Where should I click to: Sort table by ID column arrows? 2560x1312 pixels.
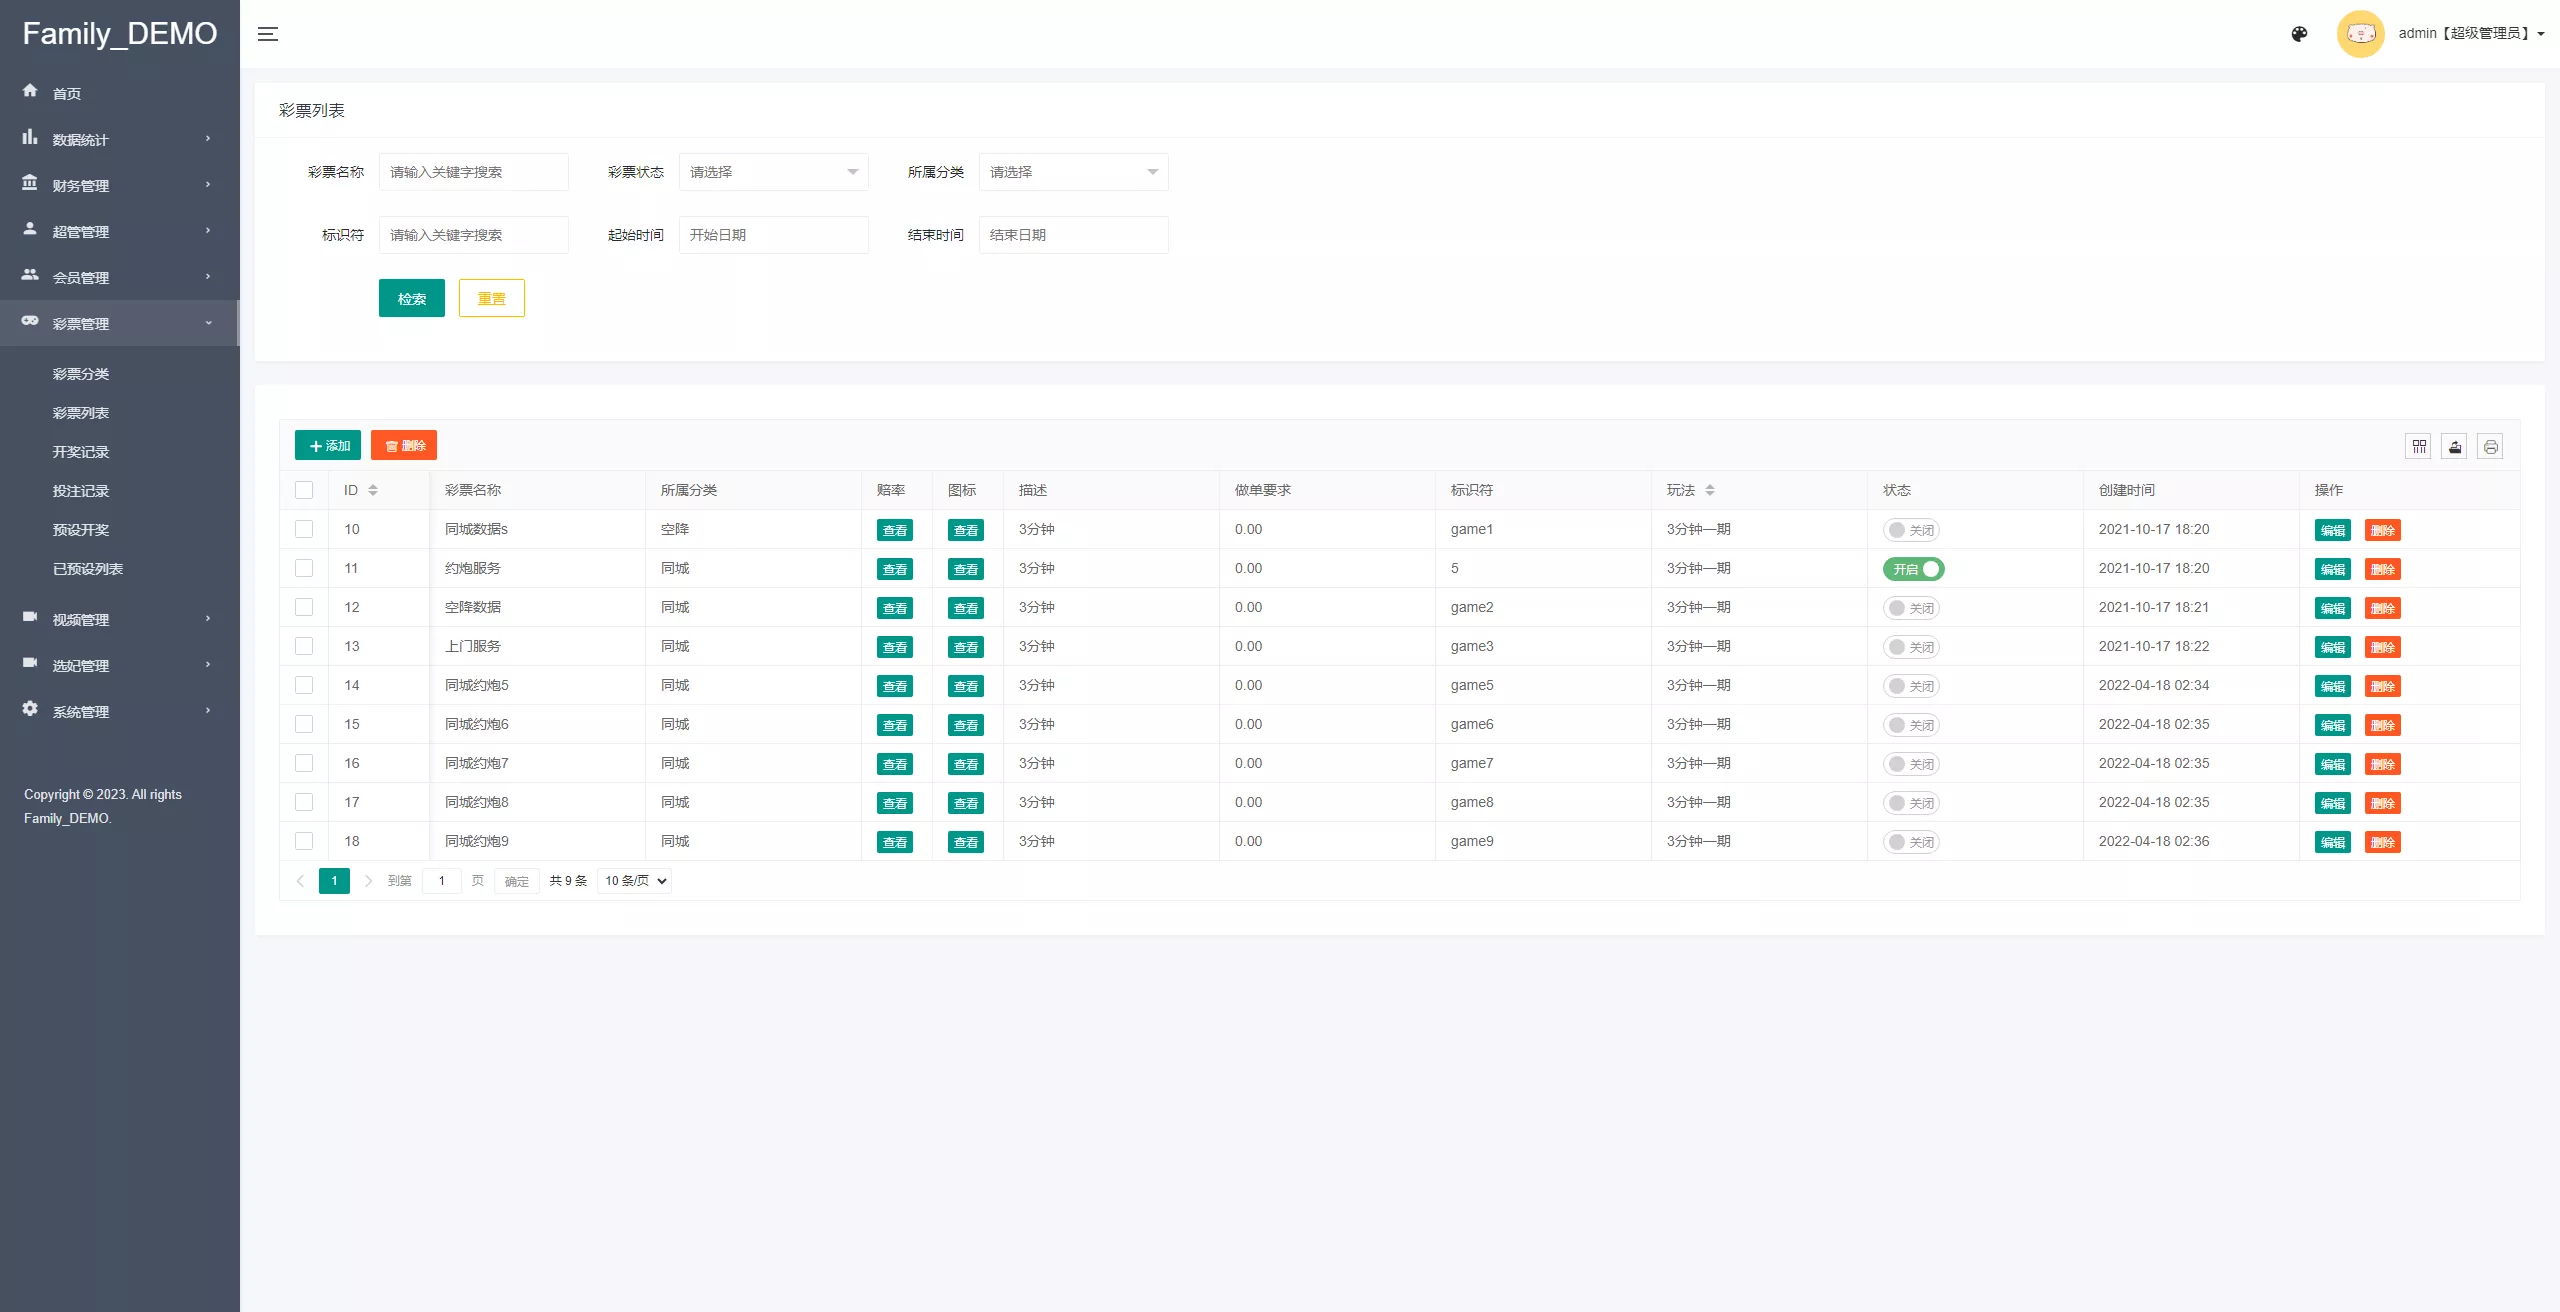[373, 490]
